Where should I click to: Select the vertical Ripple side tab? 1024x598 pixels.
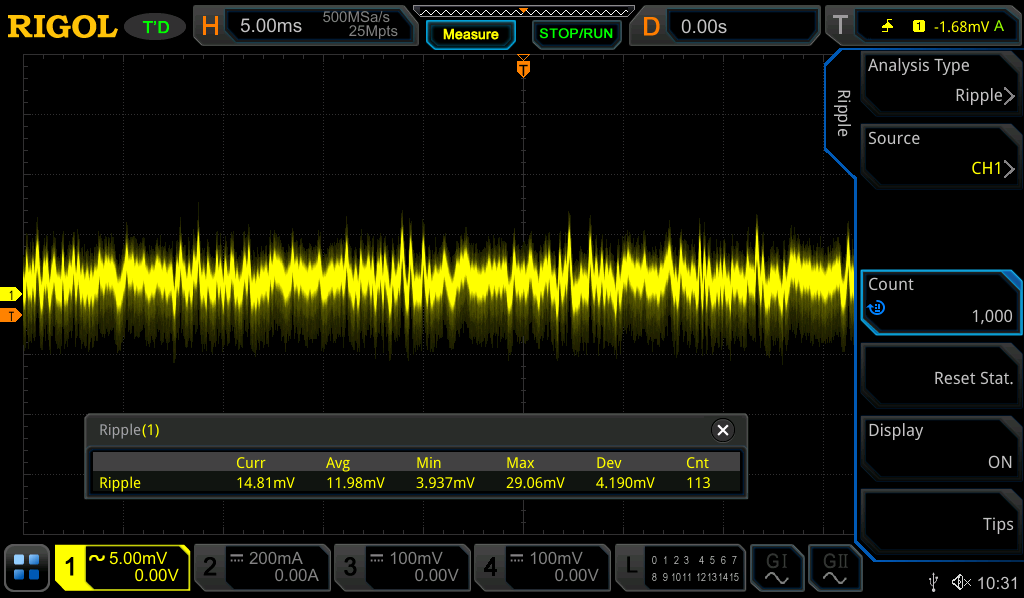[x=842, y=113]
